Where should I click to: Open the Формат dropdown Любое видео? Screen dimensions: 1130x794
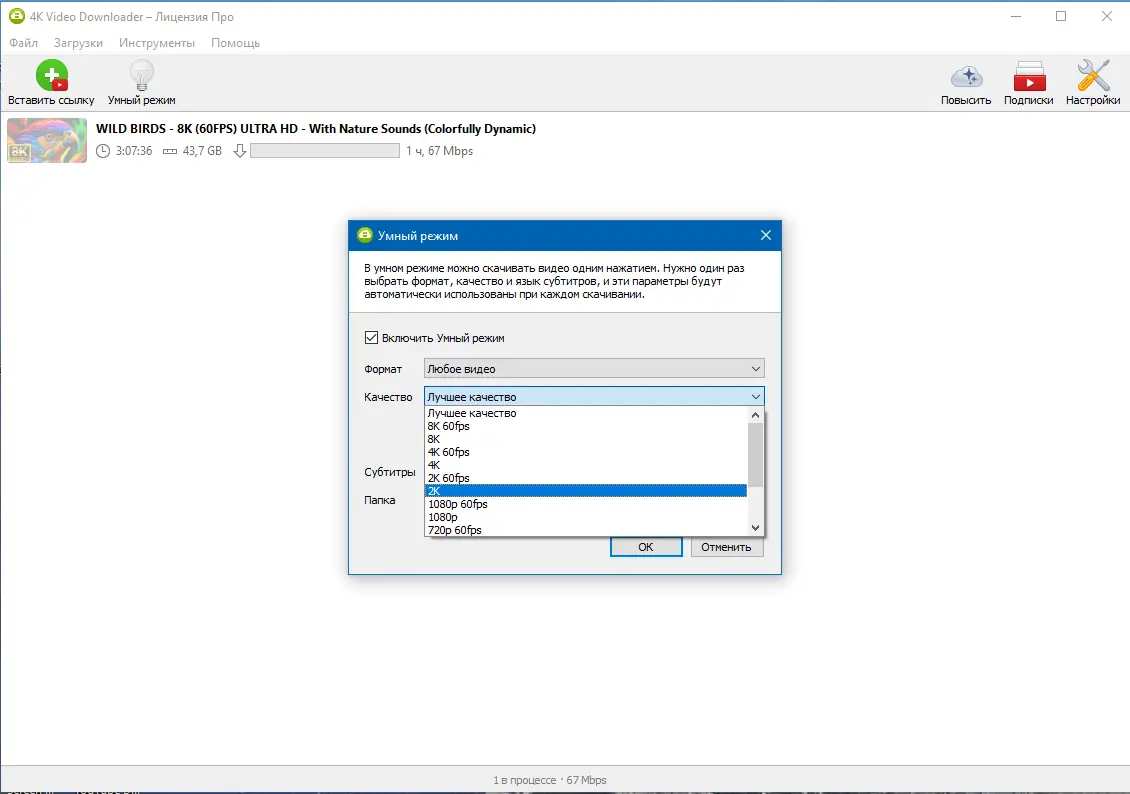point(594,368)
